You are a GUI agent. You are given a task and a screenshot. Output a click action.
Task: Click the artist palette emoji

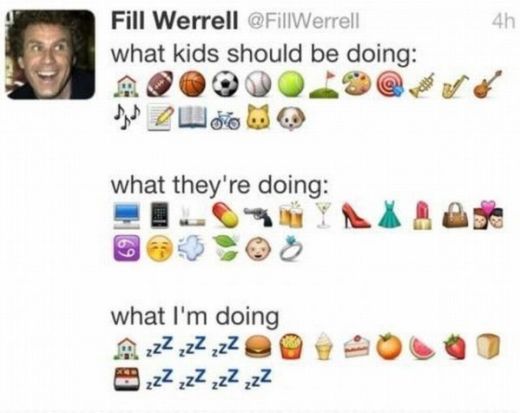357,82
